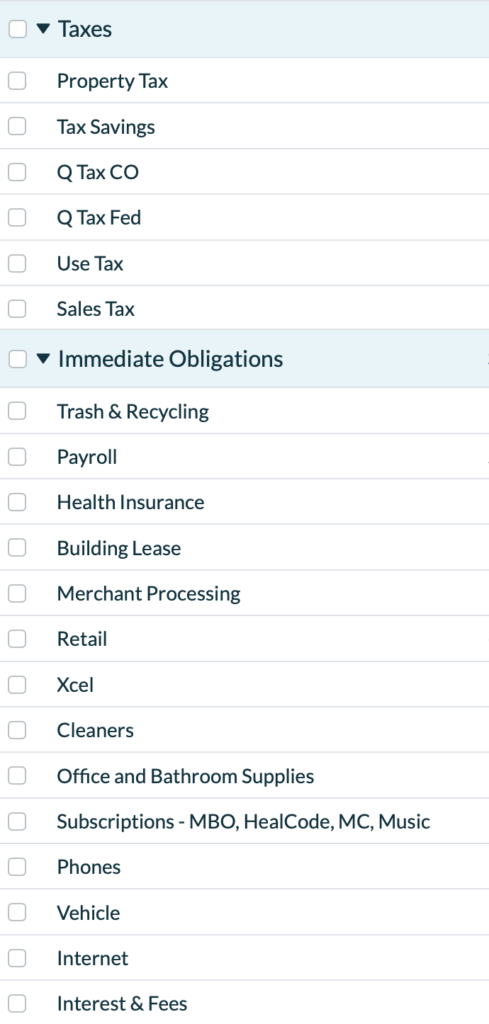Viewport: 489px width, 1024px height.
Task: Select the Q Tax Fed category
Action: coord(99,217)
